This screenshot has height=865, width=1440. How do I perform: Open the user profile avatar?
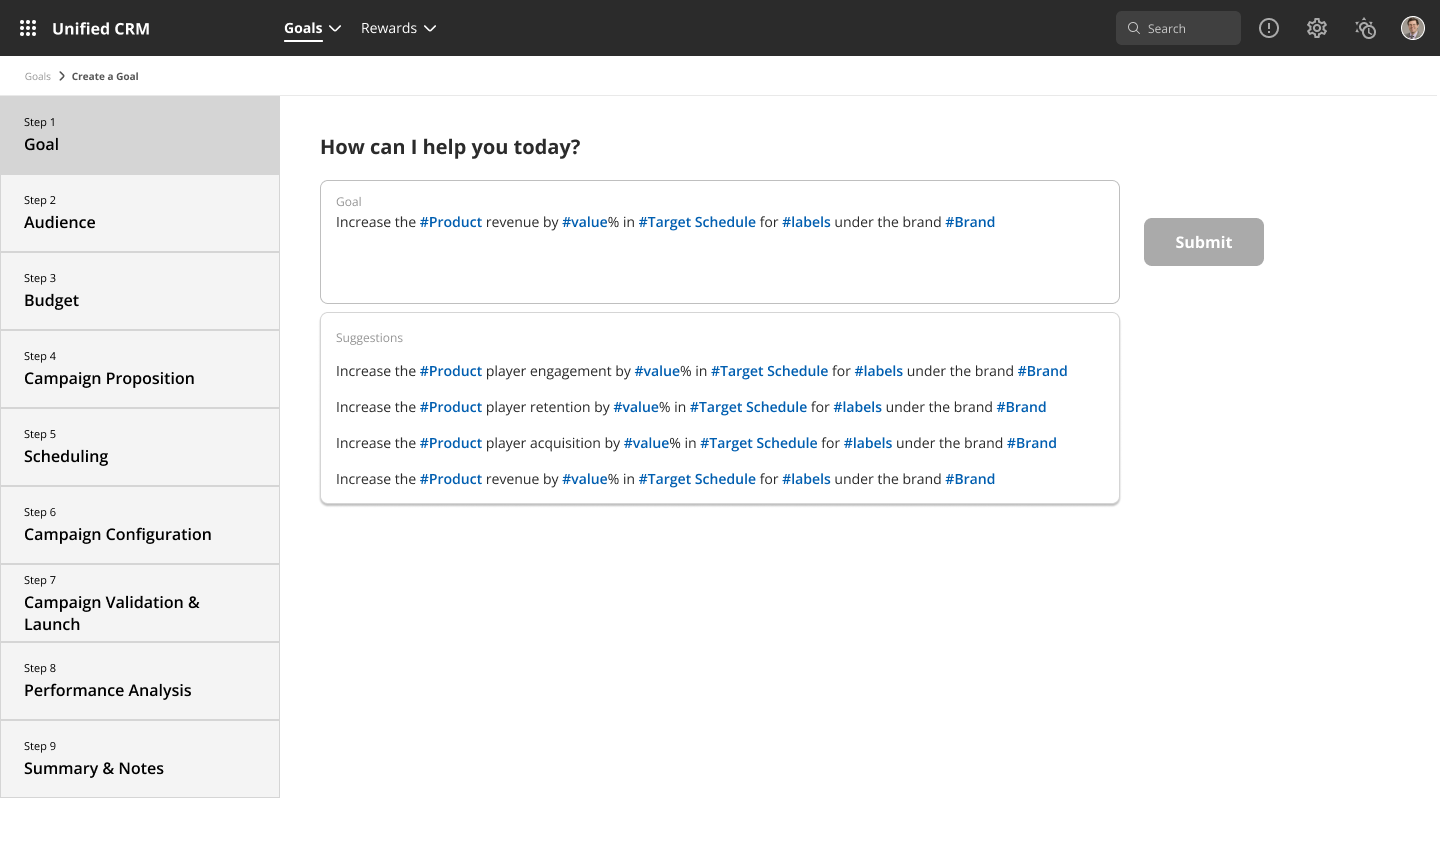(x=1412, y=28)
